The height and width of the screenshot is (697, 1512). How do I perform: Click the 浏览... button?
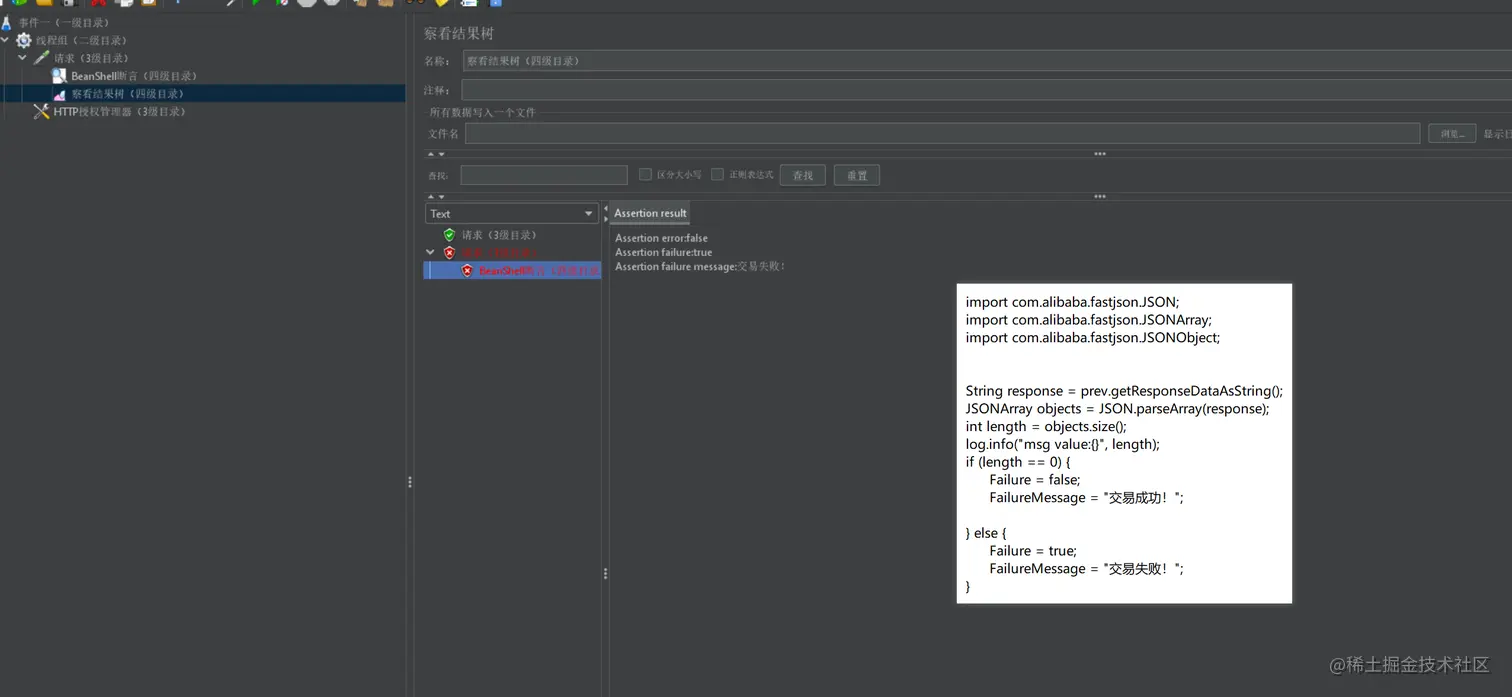pos(1452,133)
